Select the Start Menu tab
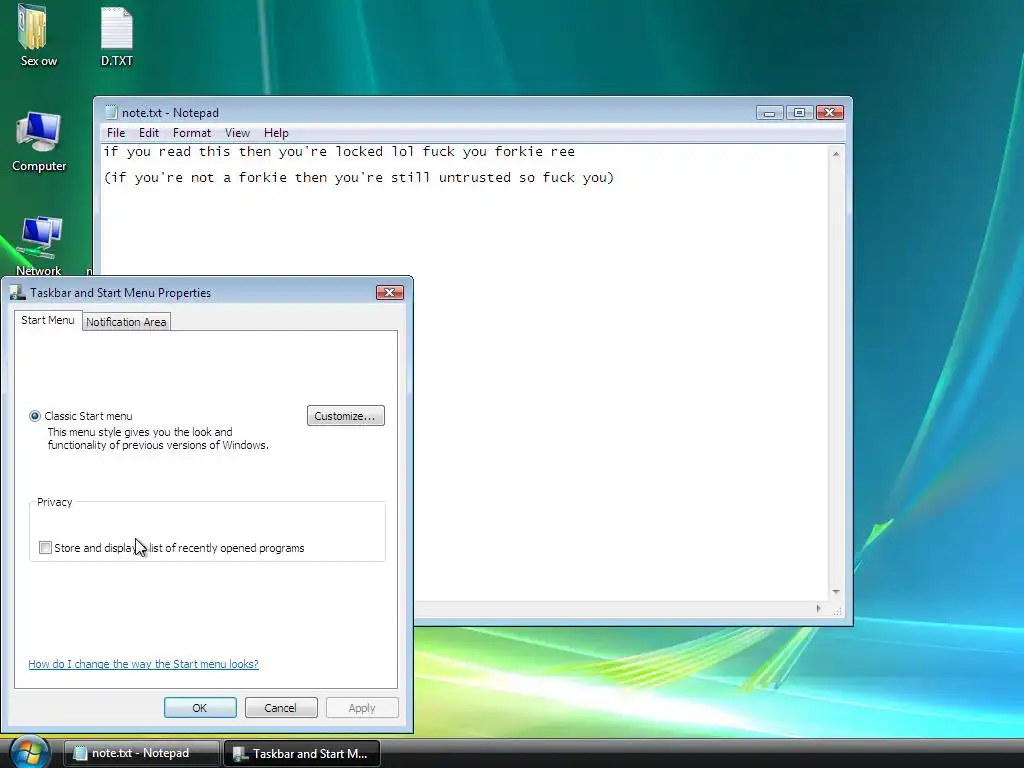The height and width of the screenshot is (768, 1024). [x=48, y=320]
